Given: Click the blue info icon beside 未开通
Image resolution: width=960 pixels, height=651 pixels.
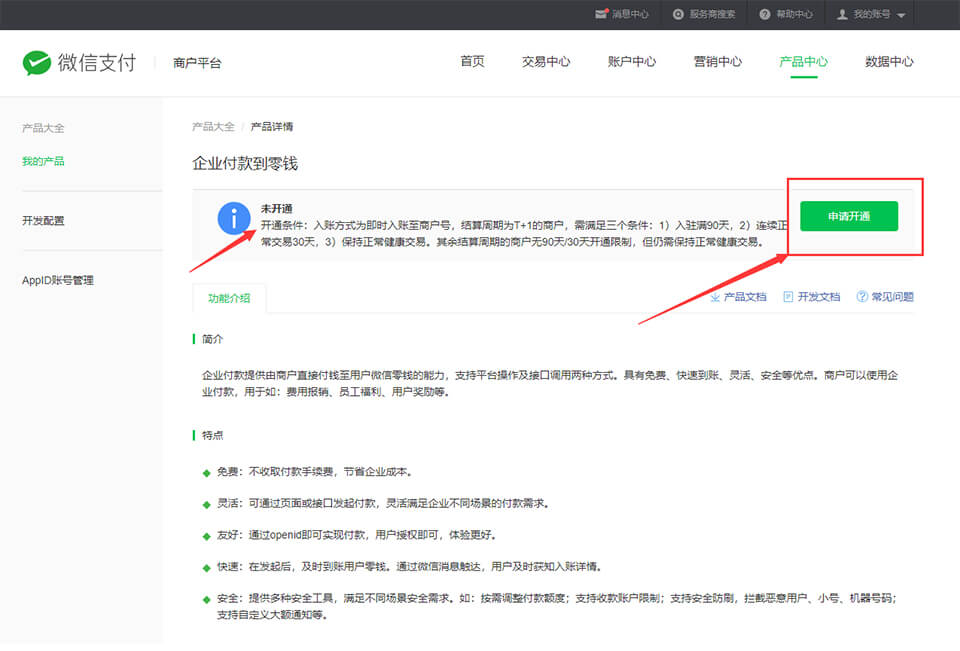Looking at the screenshot, I should 234,218.
